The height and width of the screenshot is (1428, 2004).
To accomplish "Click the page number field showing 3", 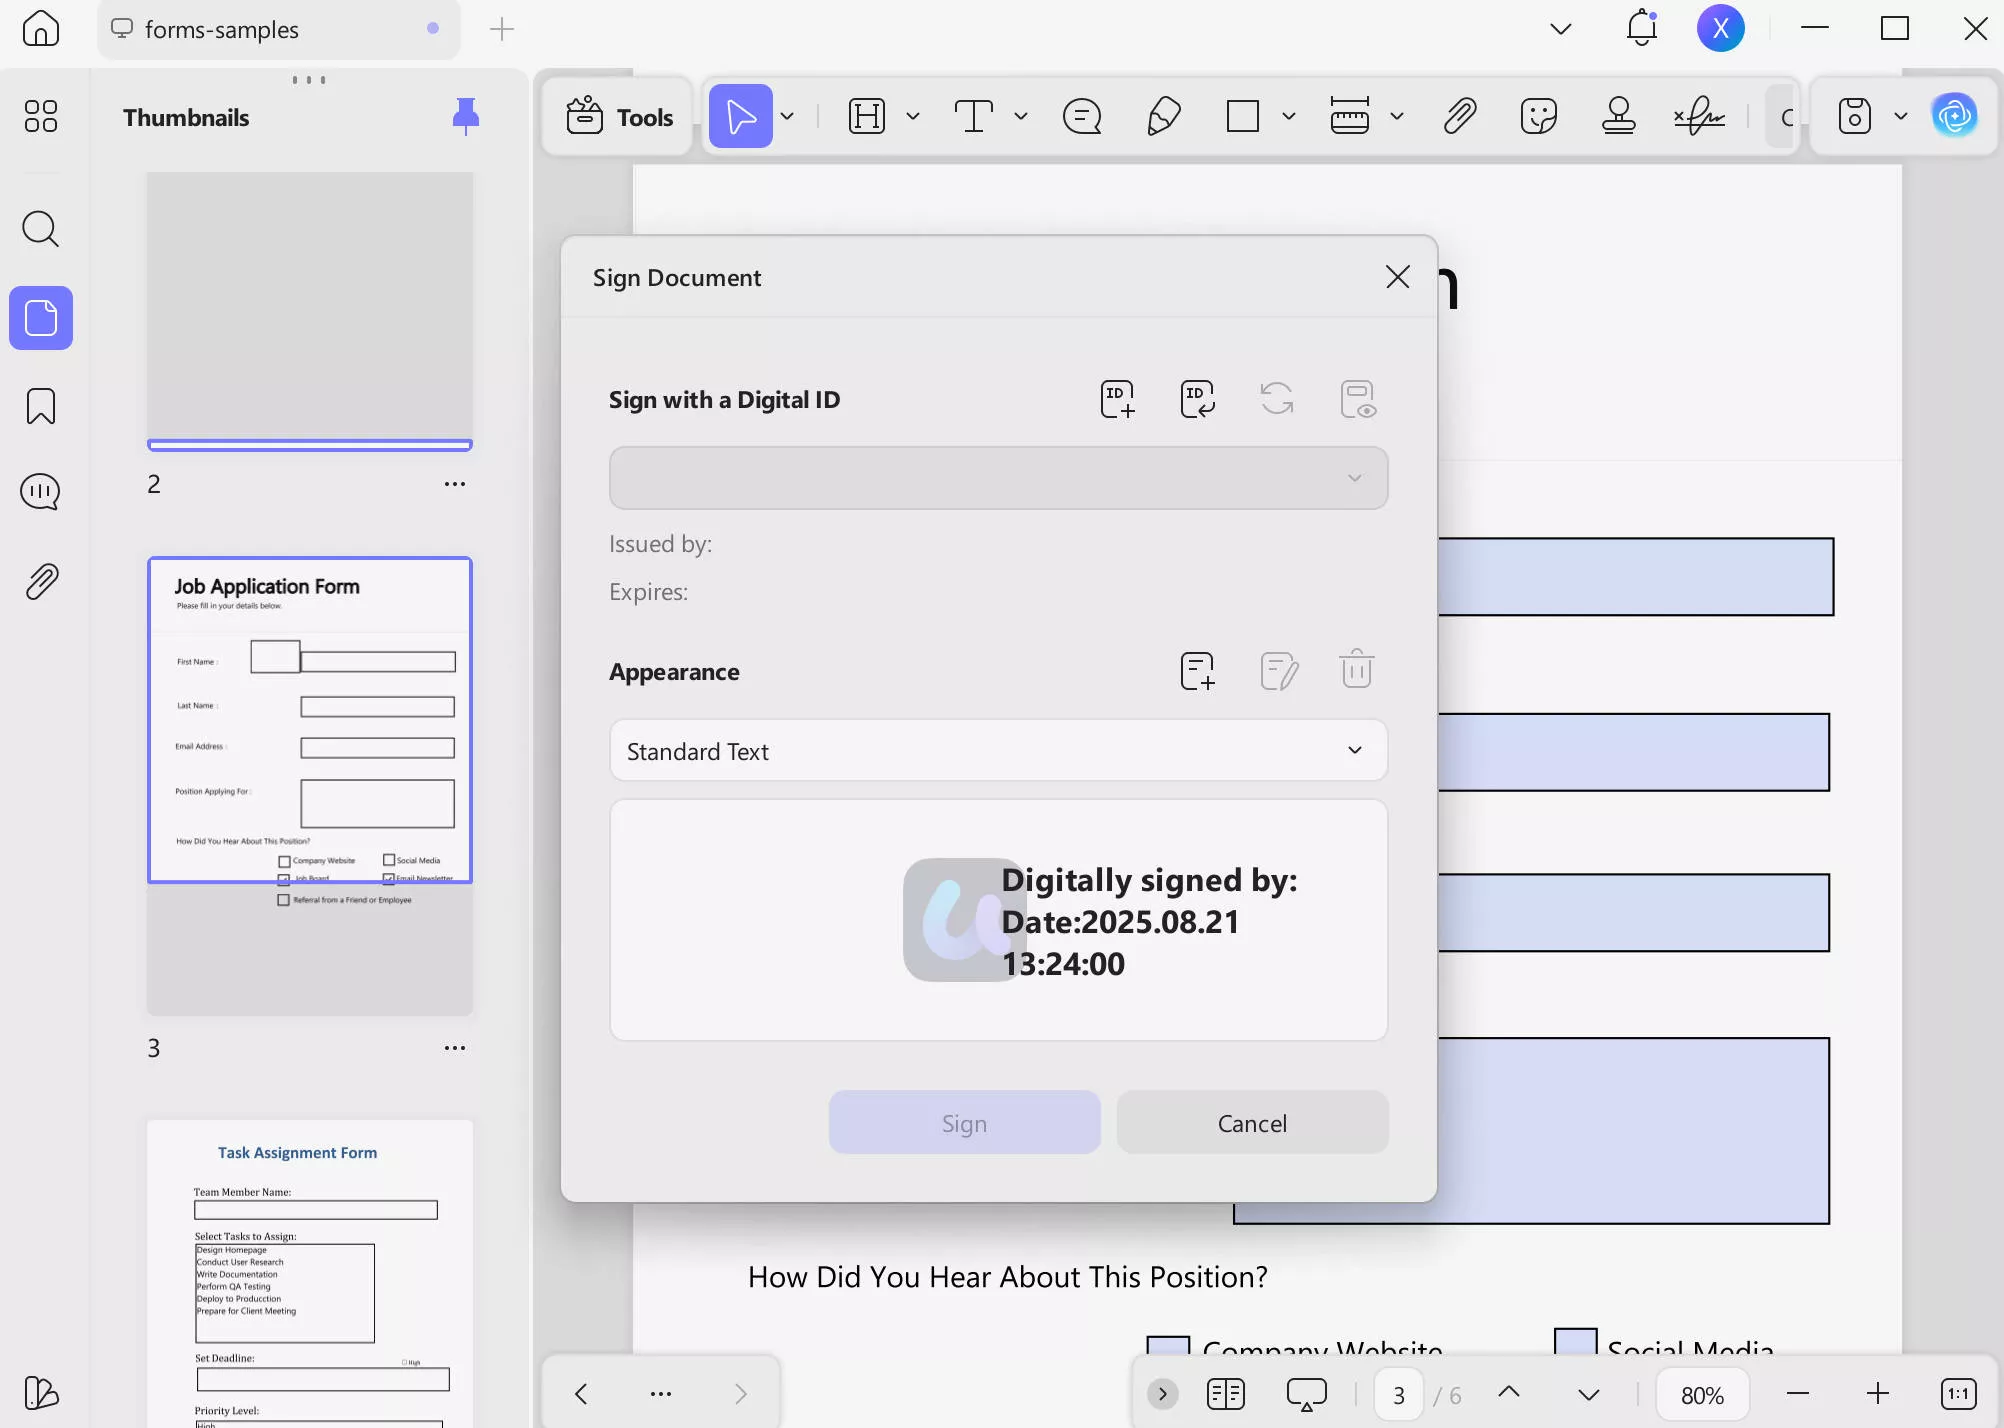I will tap(1398, 1393).
